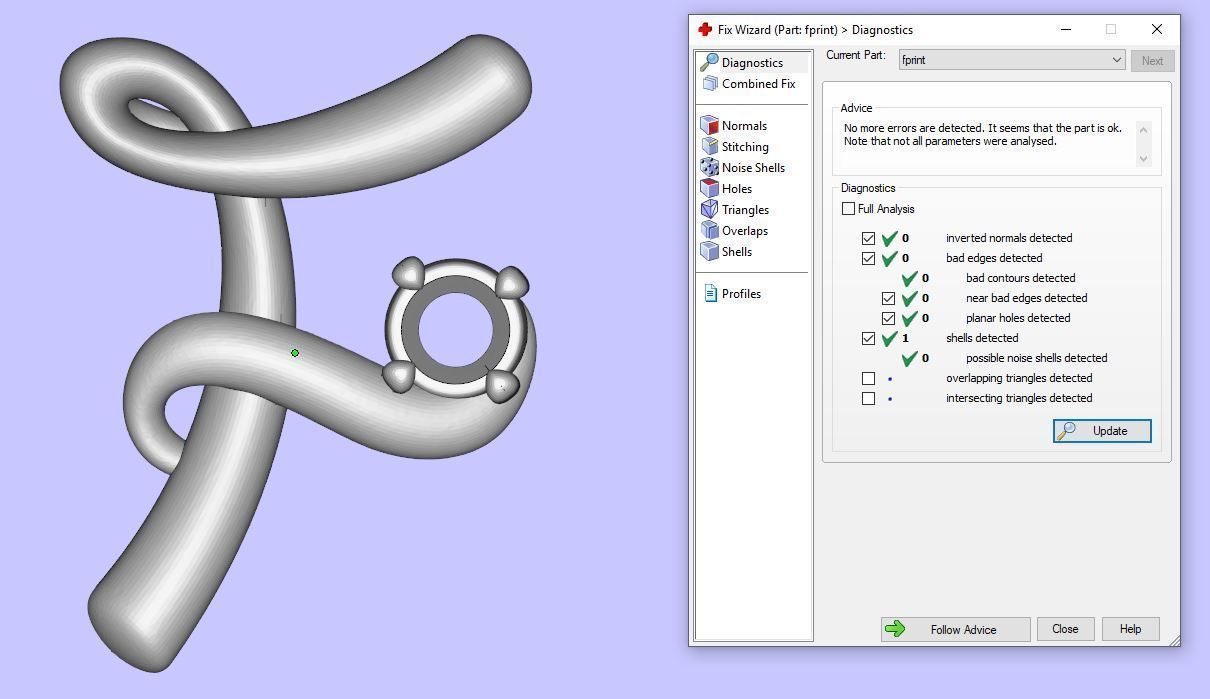Open the Normals fix page
The height and width of the screenshot is (699, 1210).
744,126
